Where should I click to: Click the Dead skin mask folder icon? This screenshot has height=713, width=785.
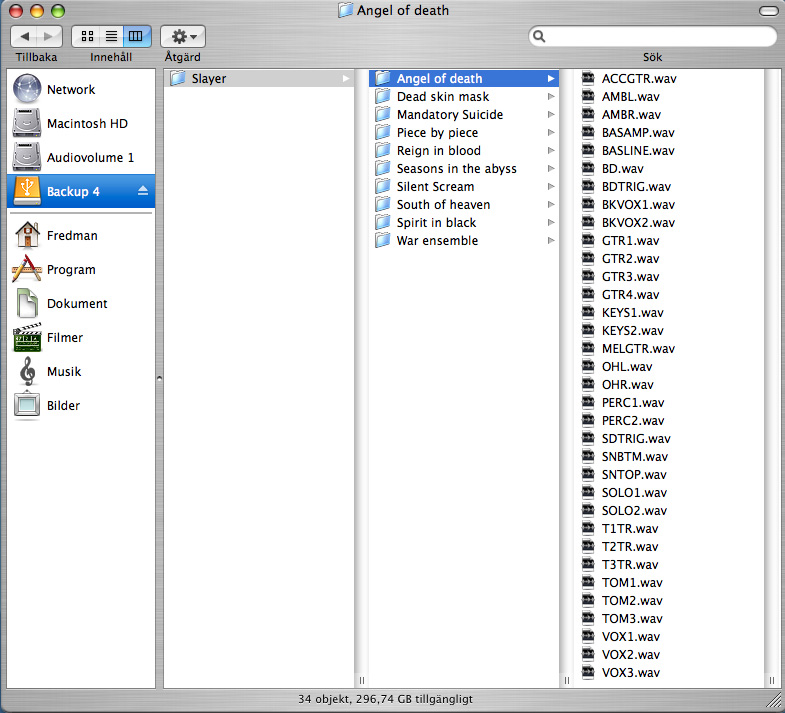(x=383, y=96)
